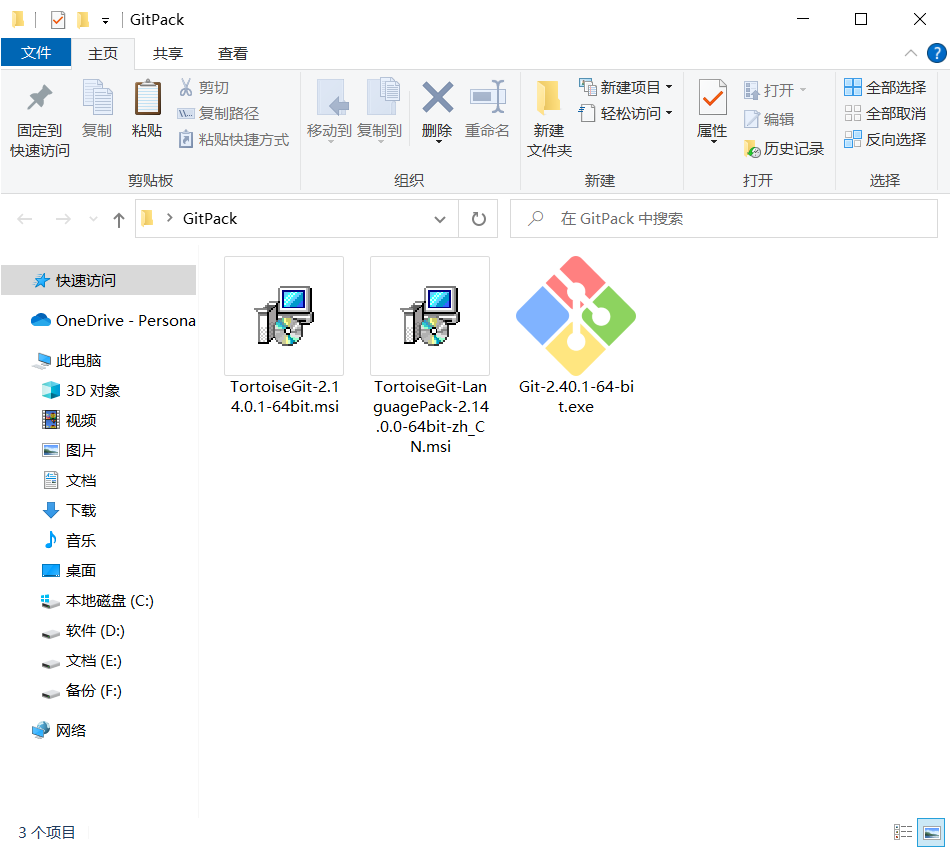Click the Paste clipboard icon
The height and width of the screenshot is (848, 951).
point(147,99)
